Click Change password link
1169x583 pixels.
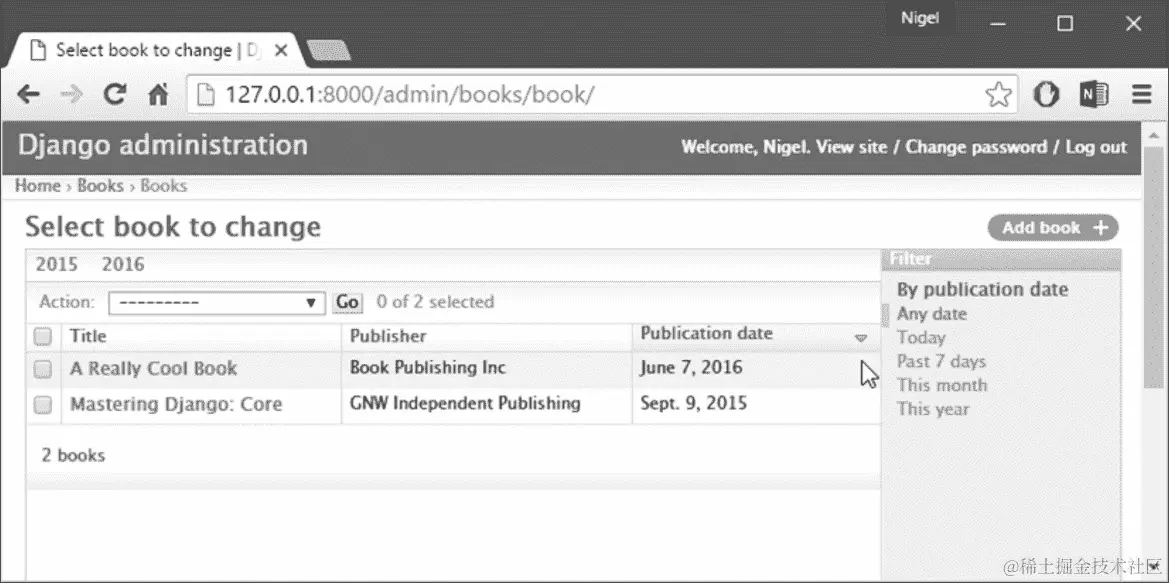click(976, 147)
